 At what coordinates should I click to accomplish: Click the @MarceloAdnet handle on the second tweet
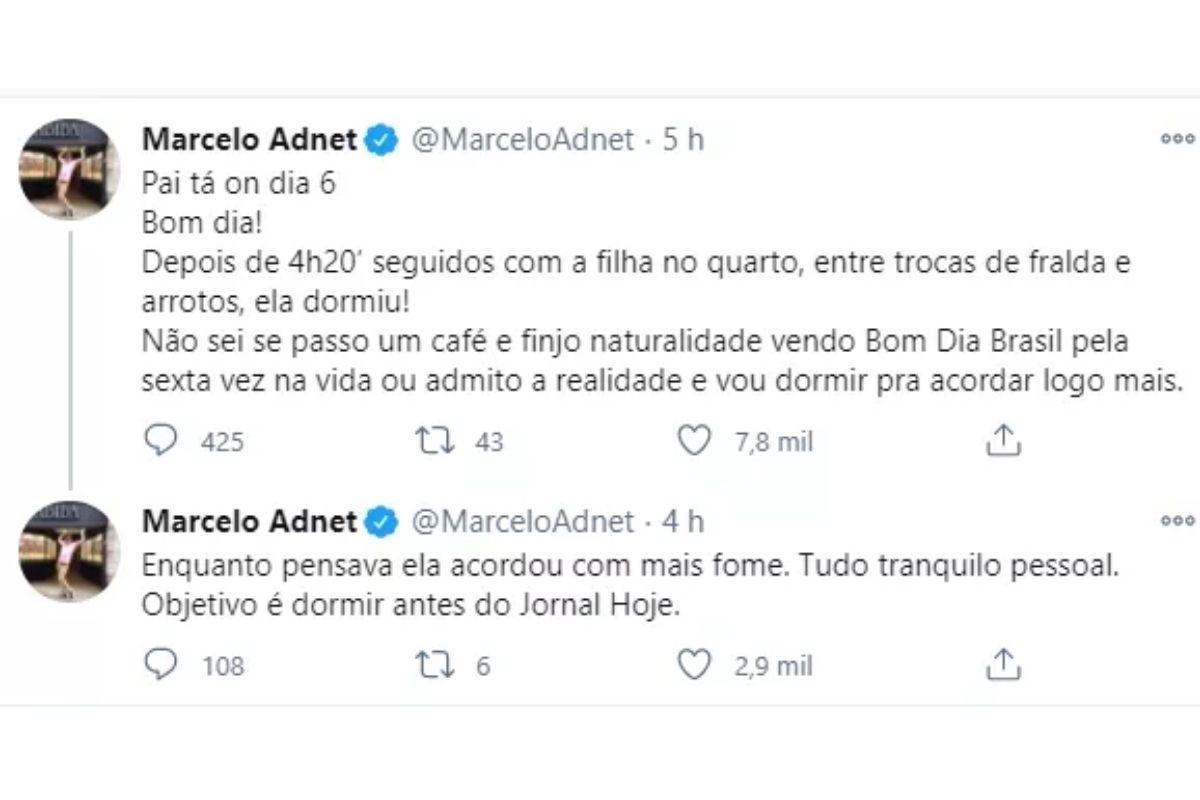point(523,521)
